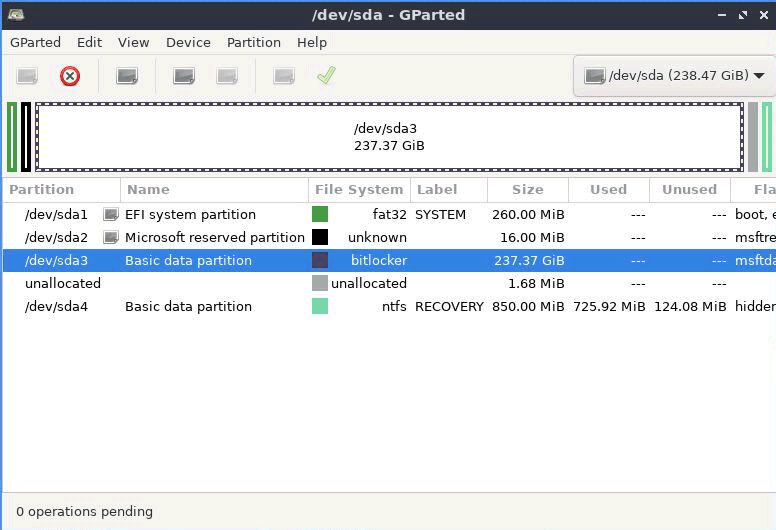The image size is (776, 530).
Task: Click the Microsoft reserved partition name
Action: pos(215,238)
